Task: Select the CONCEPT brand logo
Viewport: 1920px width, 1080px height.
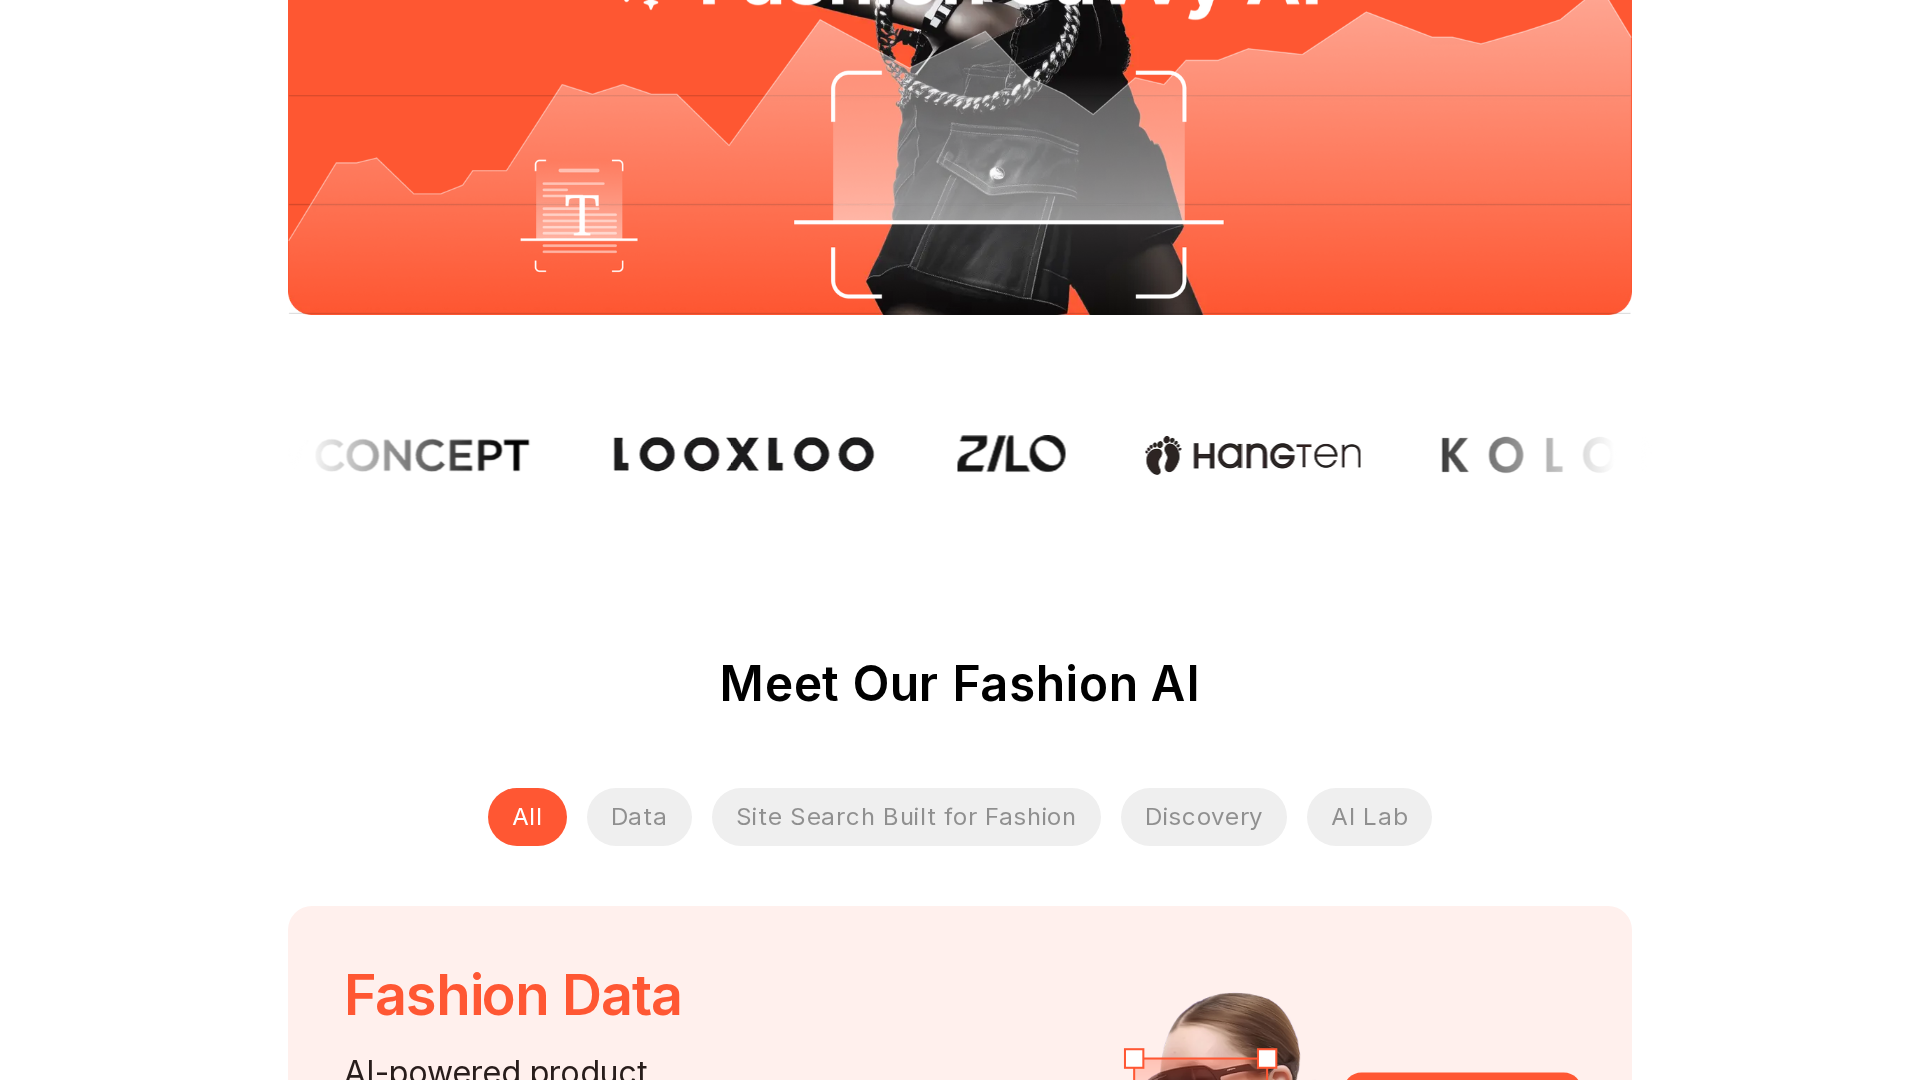Action: pos(421,456)
